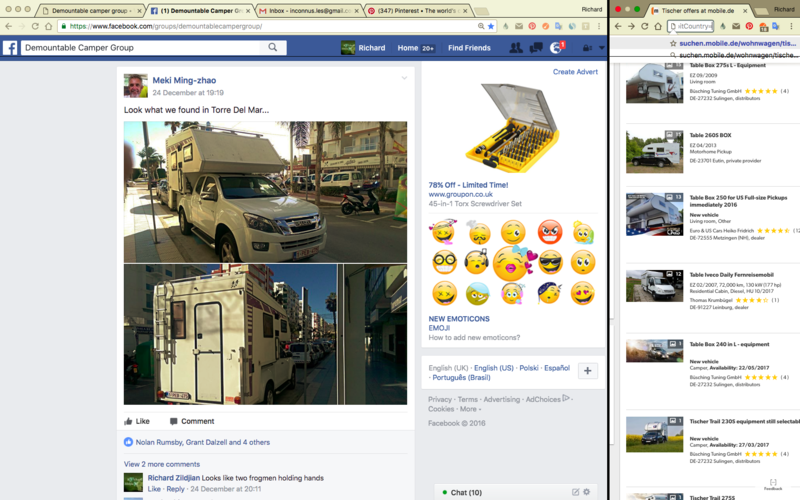Open top camper truck photo
Viewport: 800px width, 500px height.
coord(265,192)
